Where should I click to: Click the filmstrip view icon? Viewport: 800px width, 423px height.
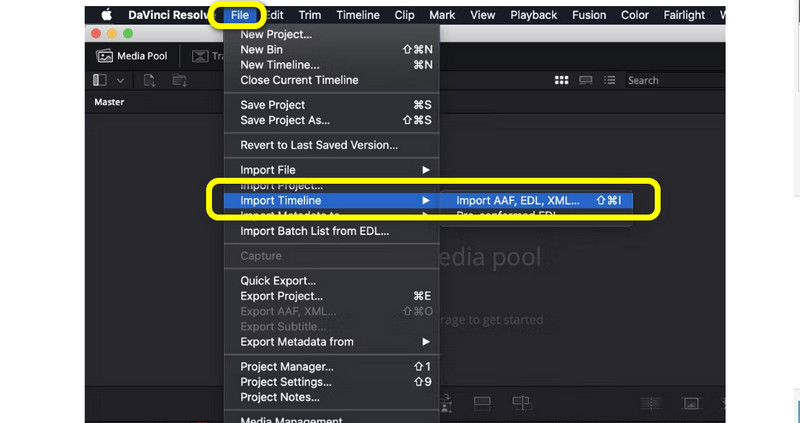(586, 80)
